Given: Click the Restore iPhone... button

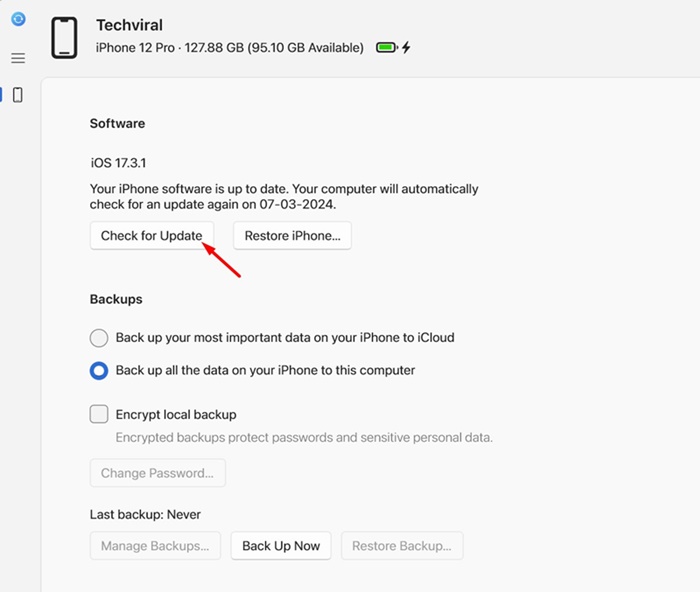Looking at the screenshot, I should coord(292,236).
